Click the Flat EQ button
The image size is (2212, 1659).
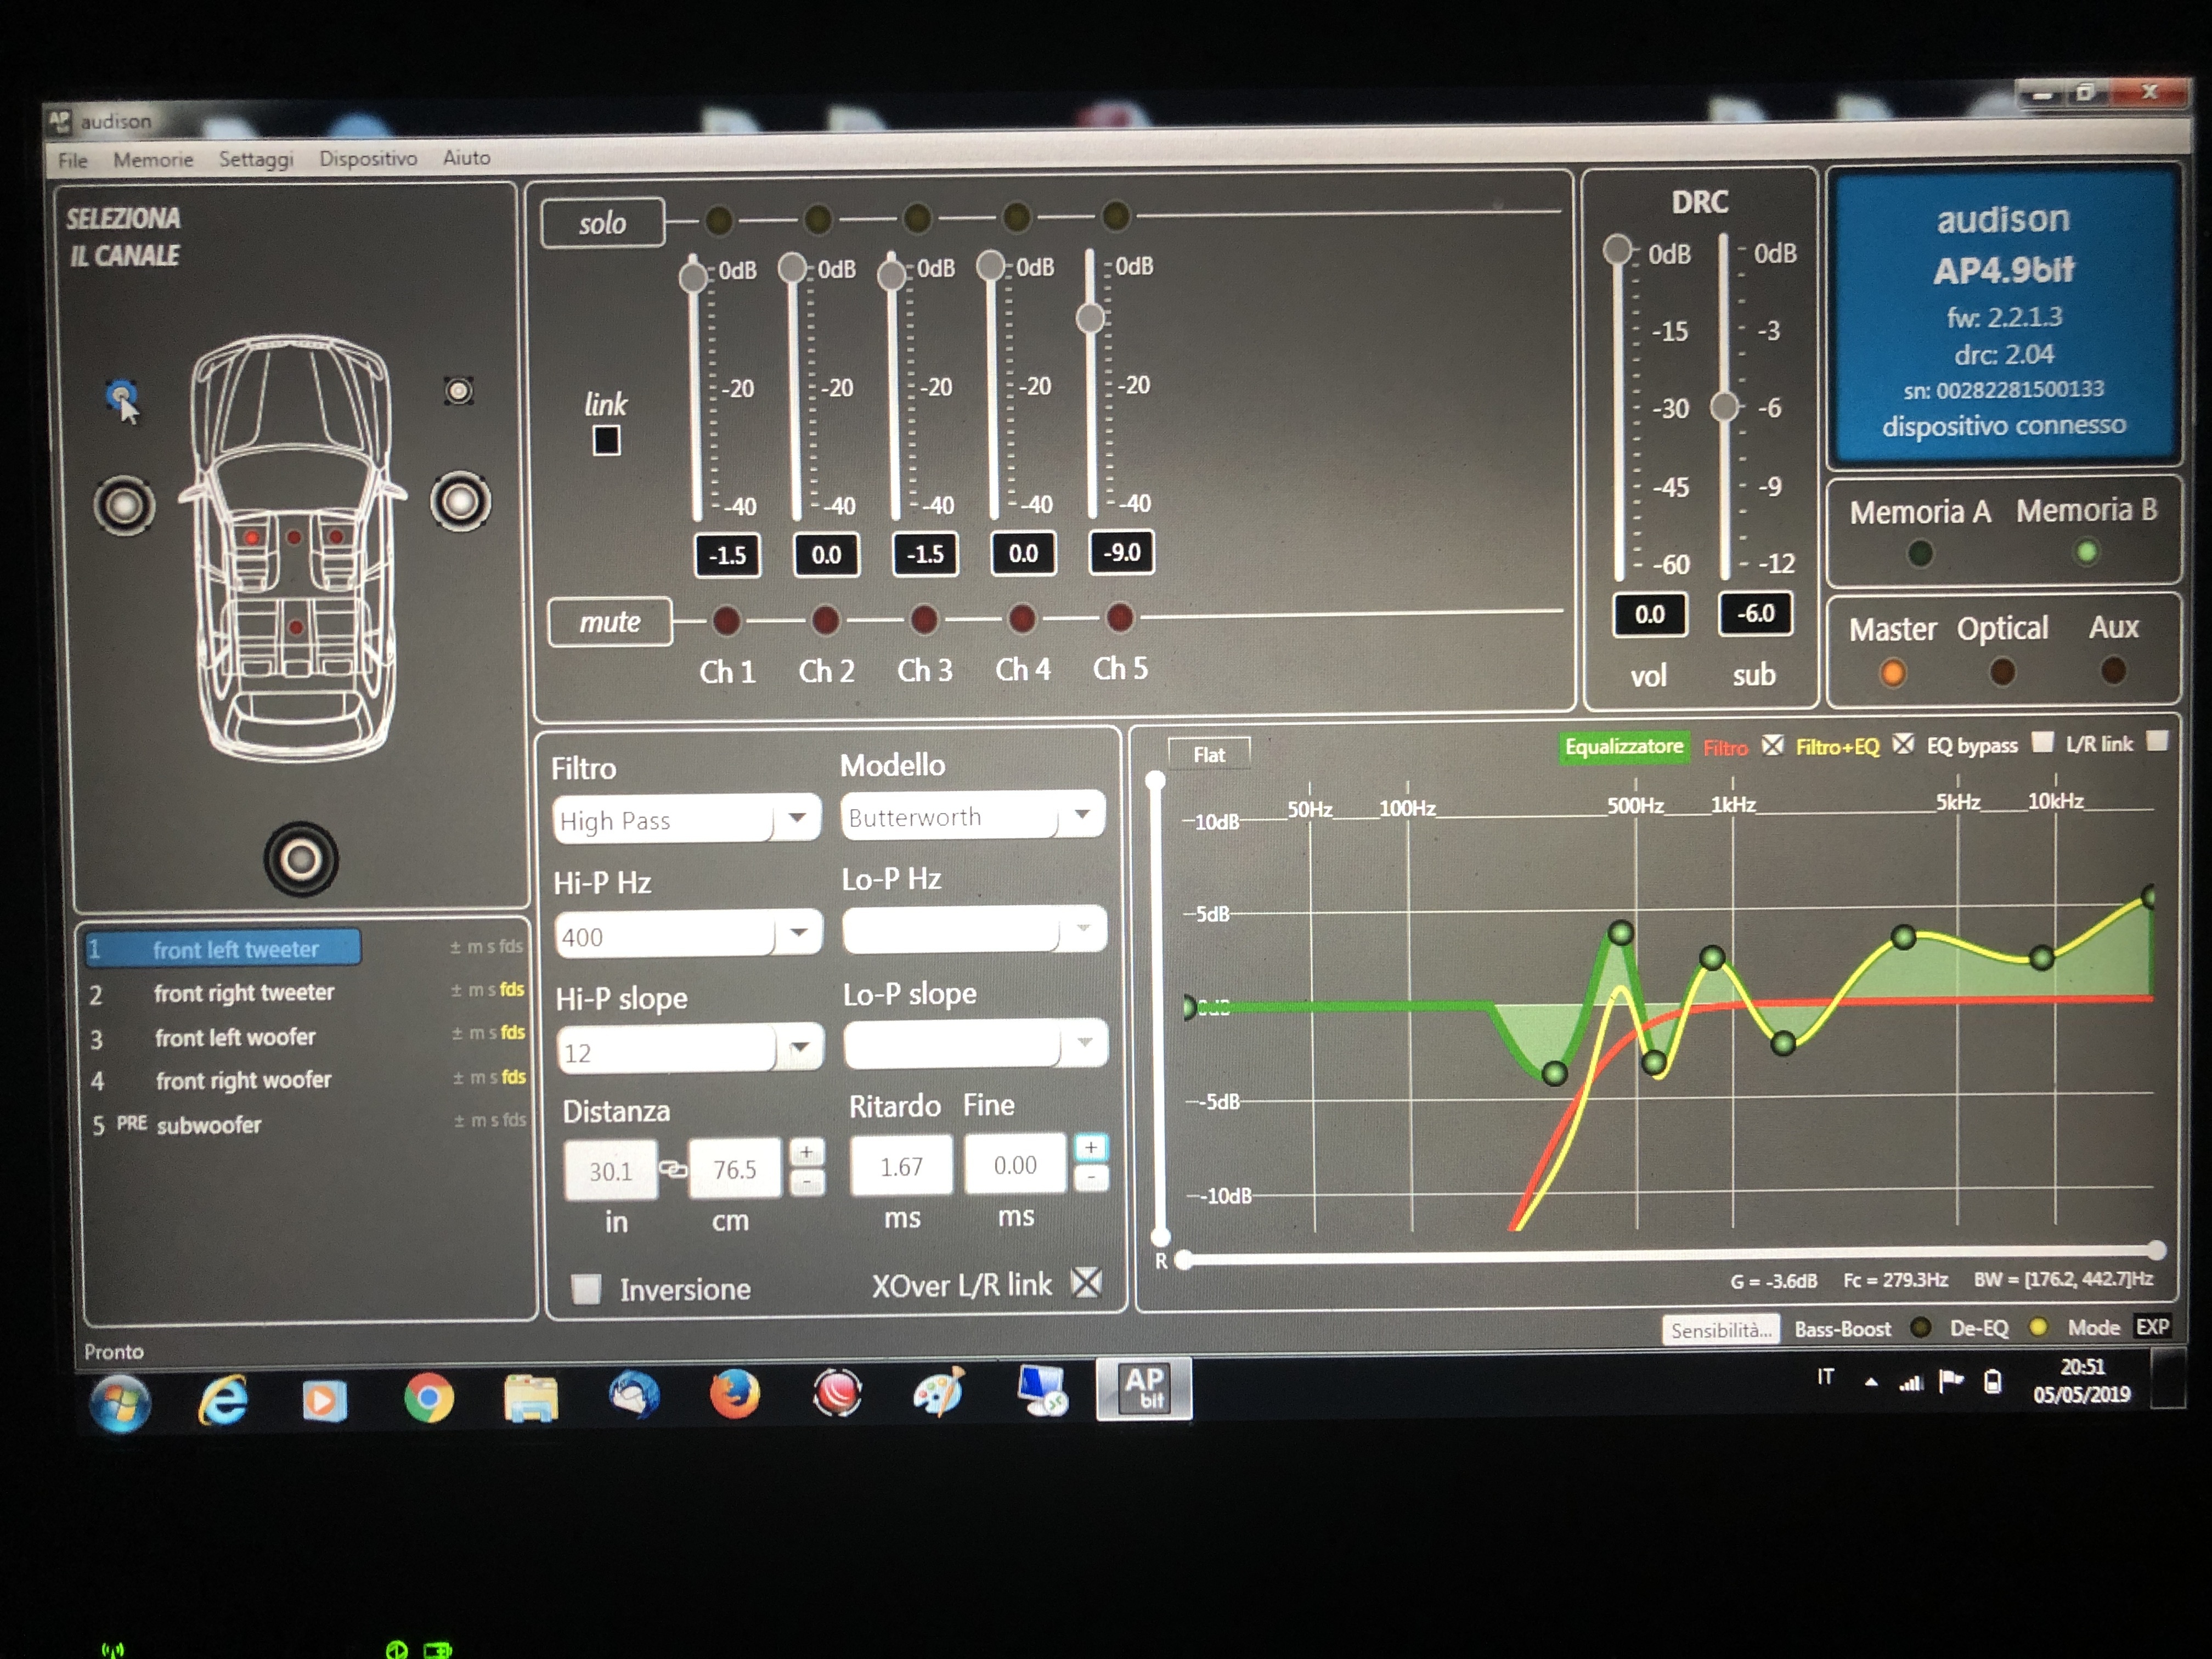(1209, 755)
